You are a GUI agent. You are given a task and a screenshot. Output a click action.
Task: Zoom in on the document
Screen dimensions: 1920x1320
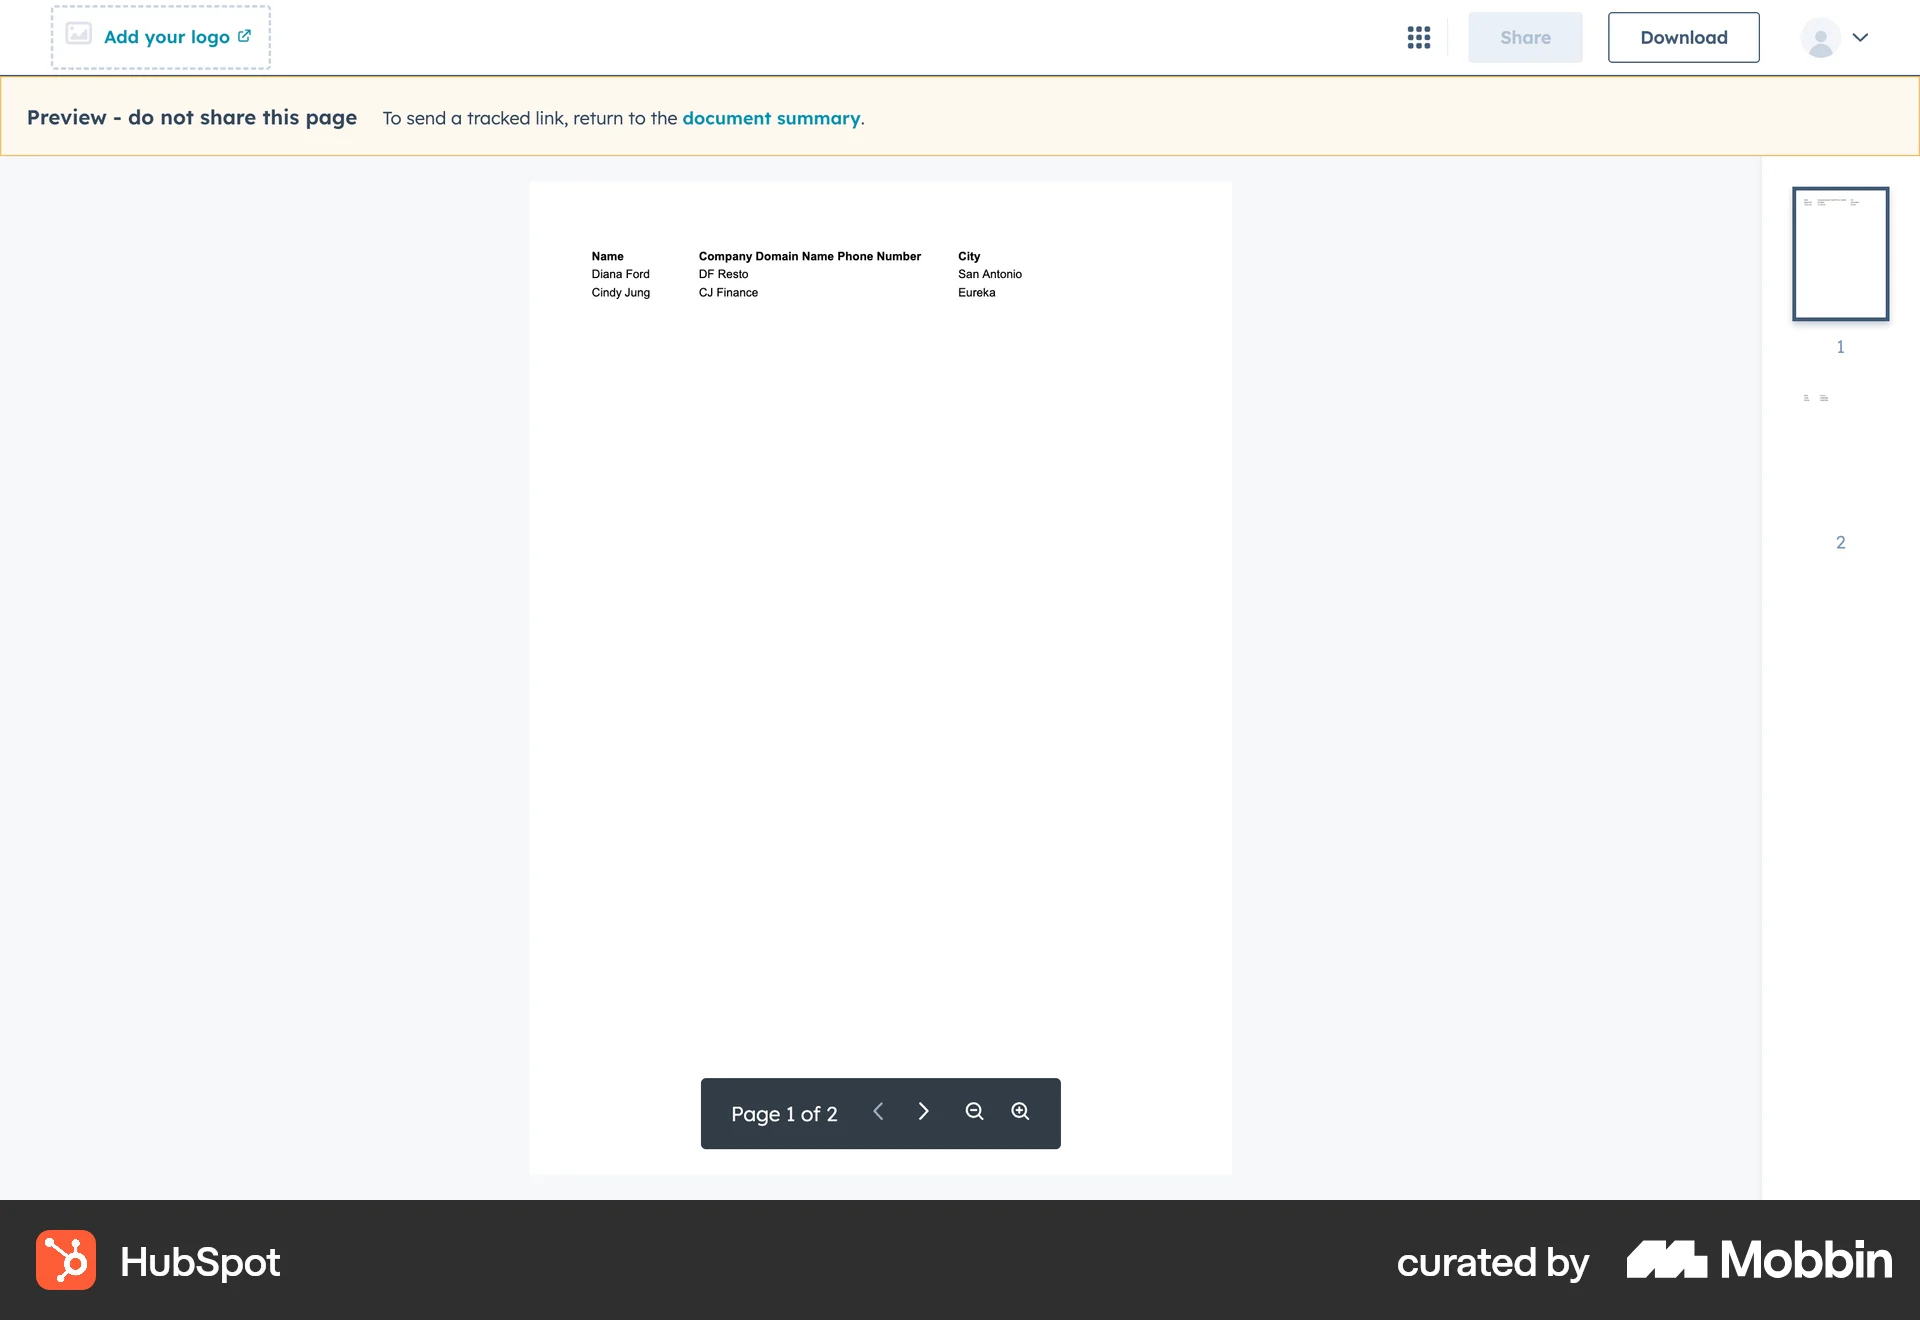[x=1020, y=1111]
